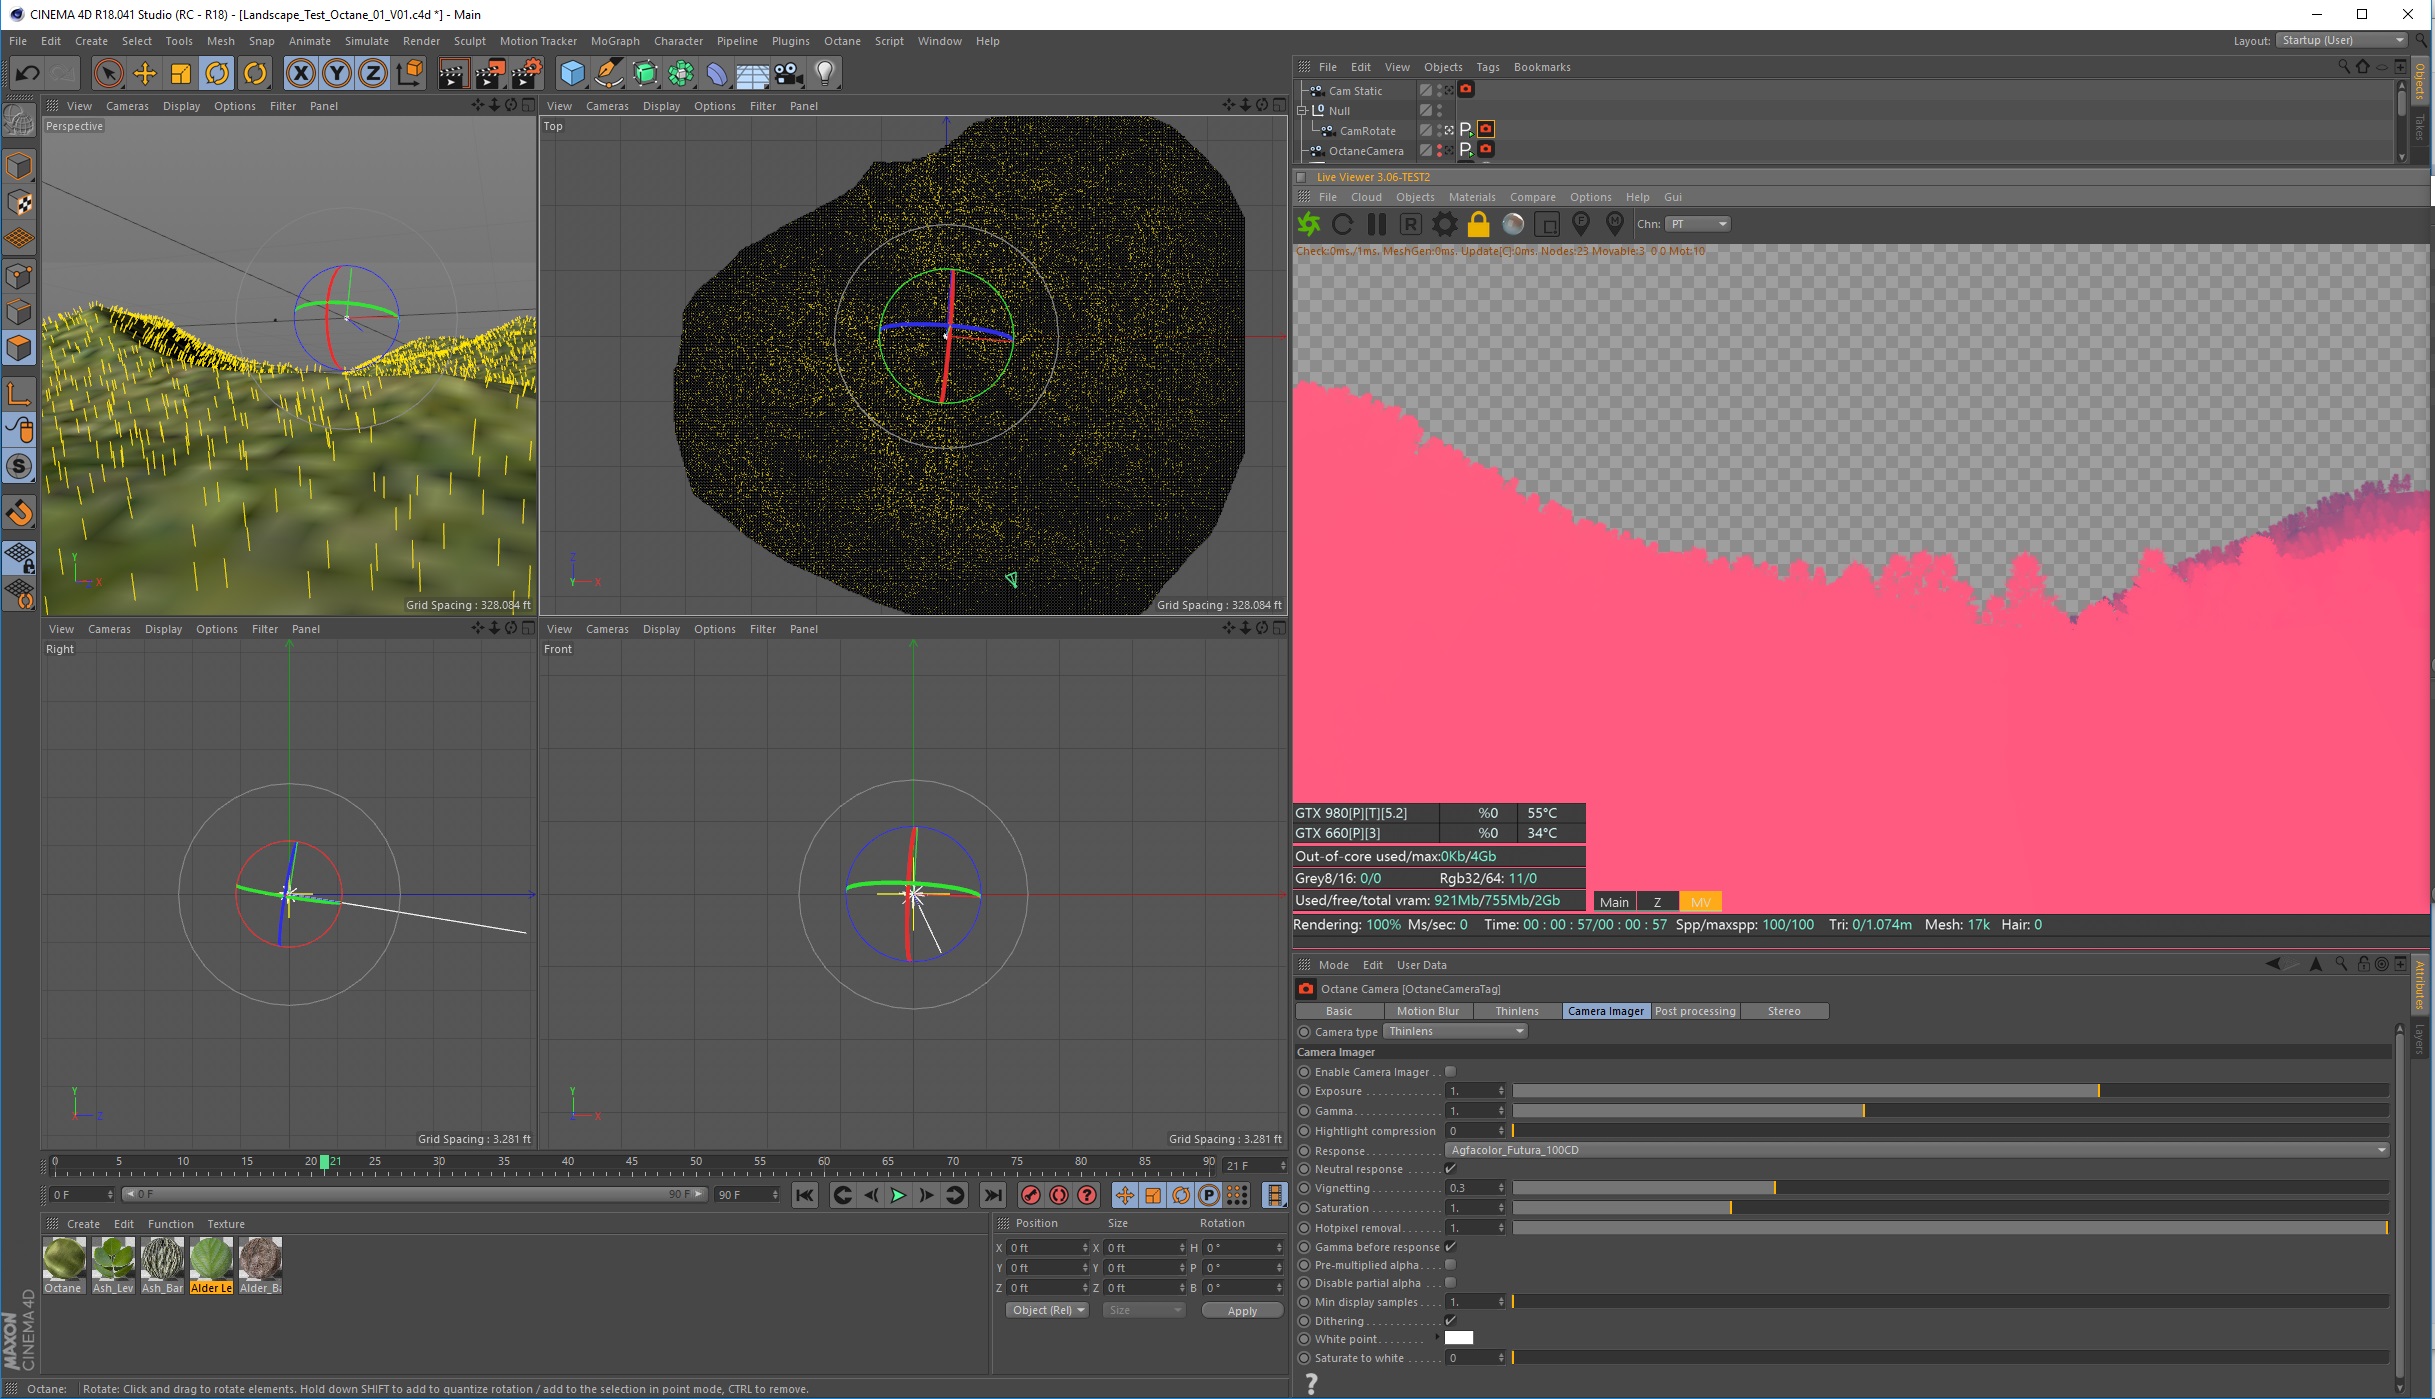
Task: Add a light object with bulb icon
Action: (825, 73)
